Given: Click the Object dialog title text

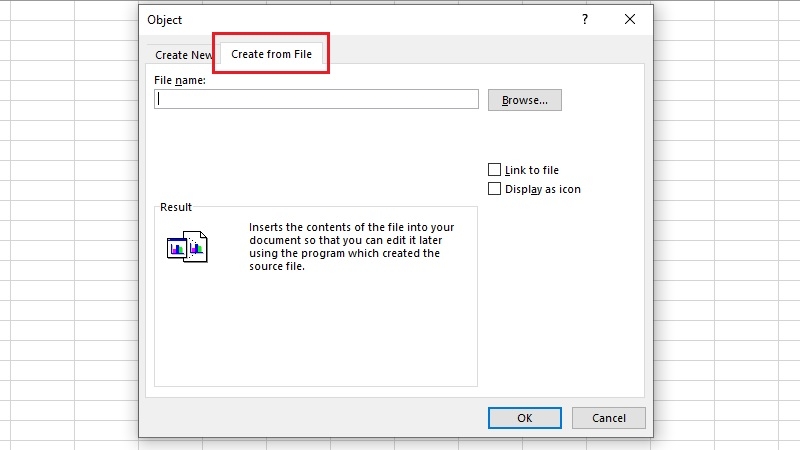Looking at the screenshot, I should click(164, 20).
